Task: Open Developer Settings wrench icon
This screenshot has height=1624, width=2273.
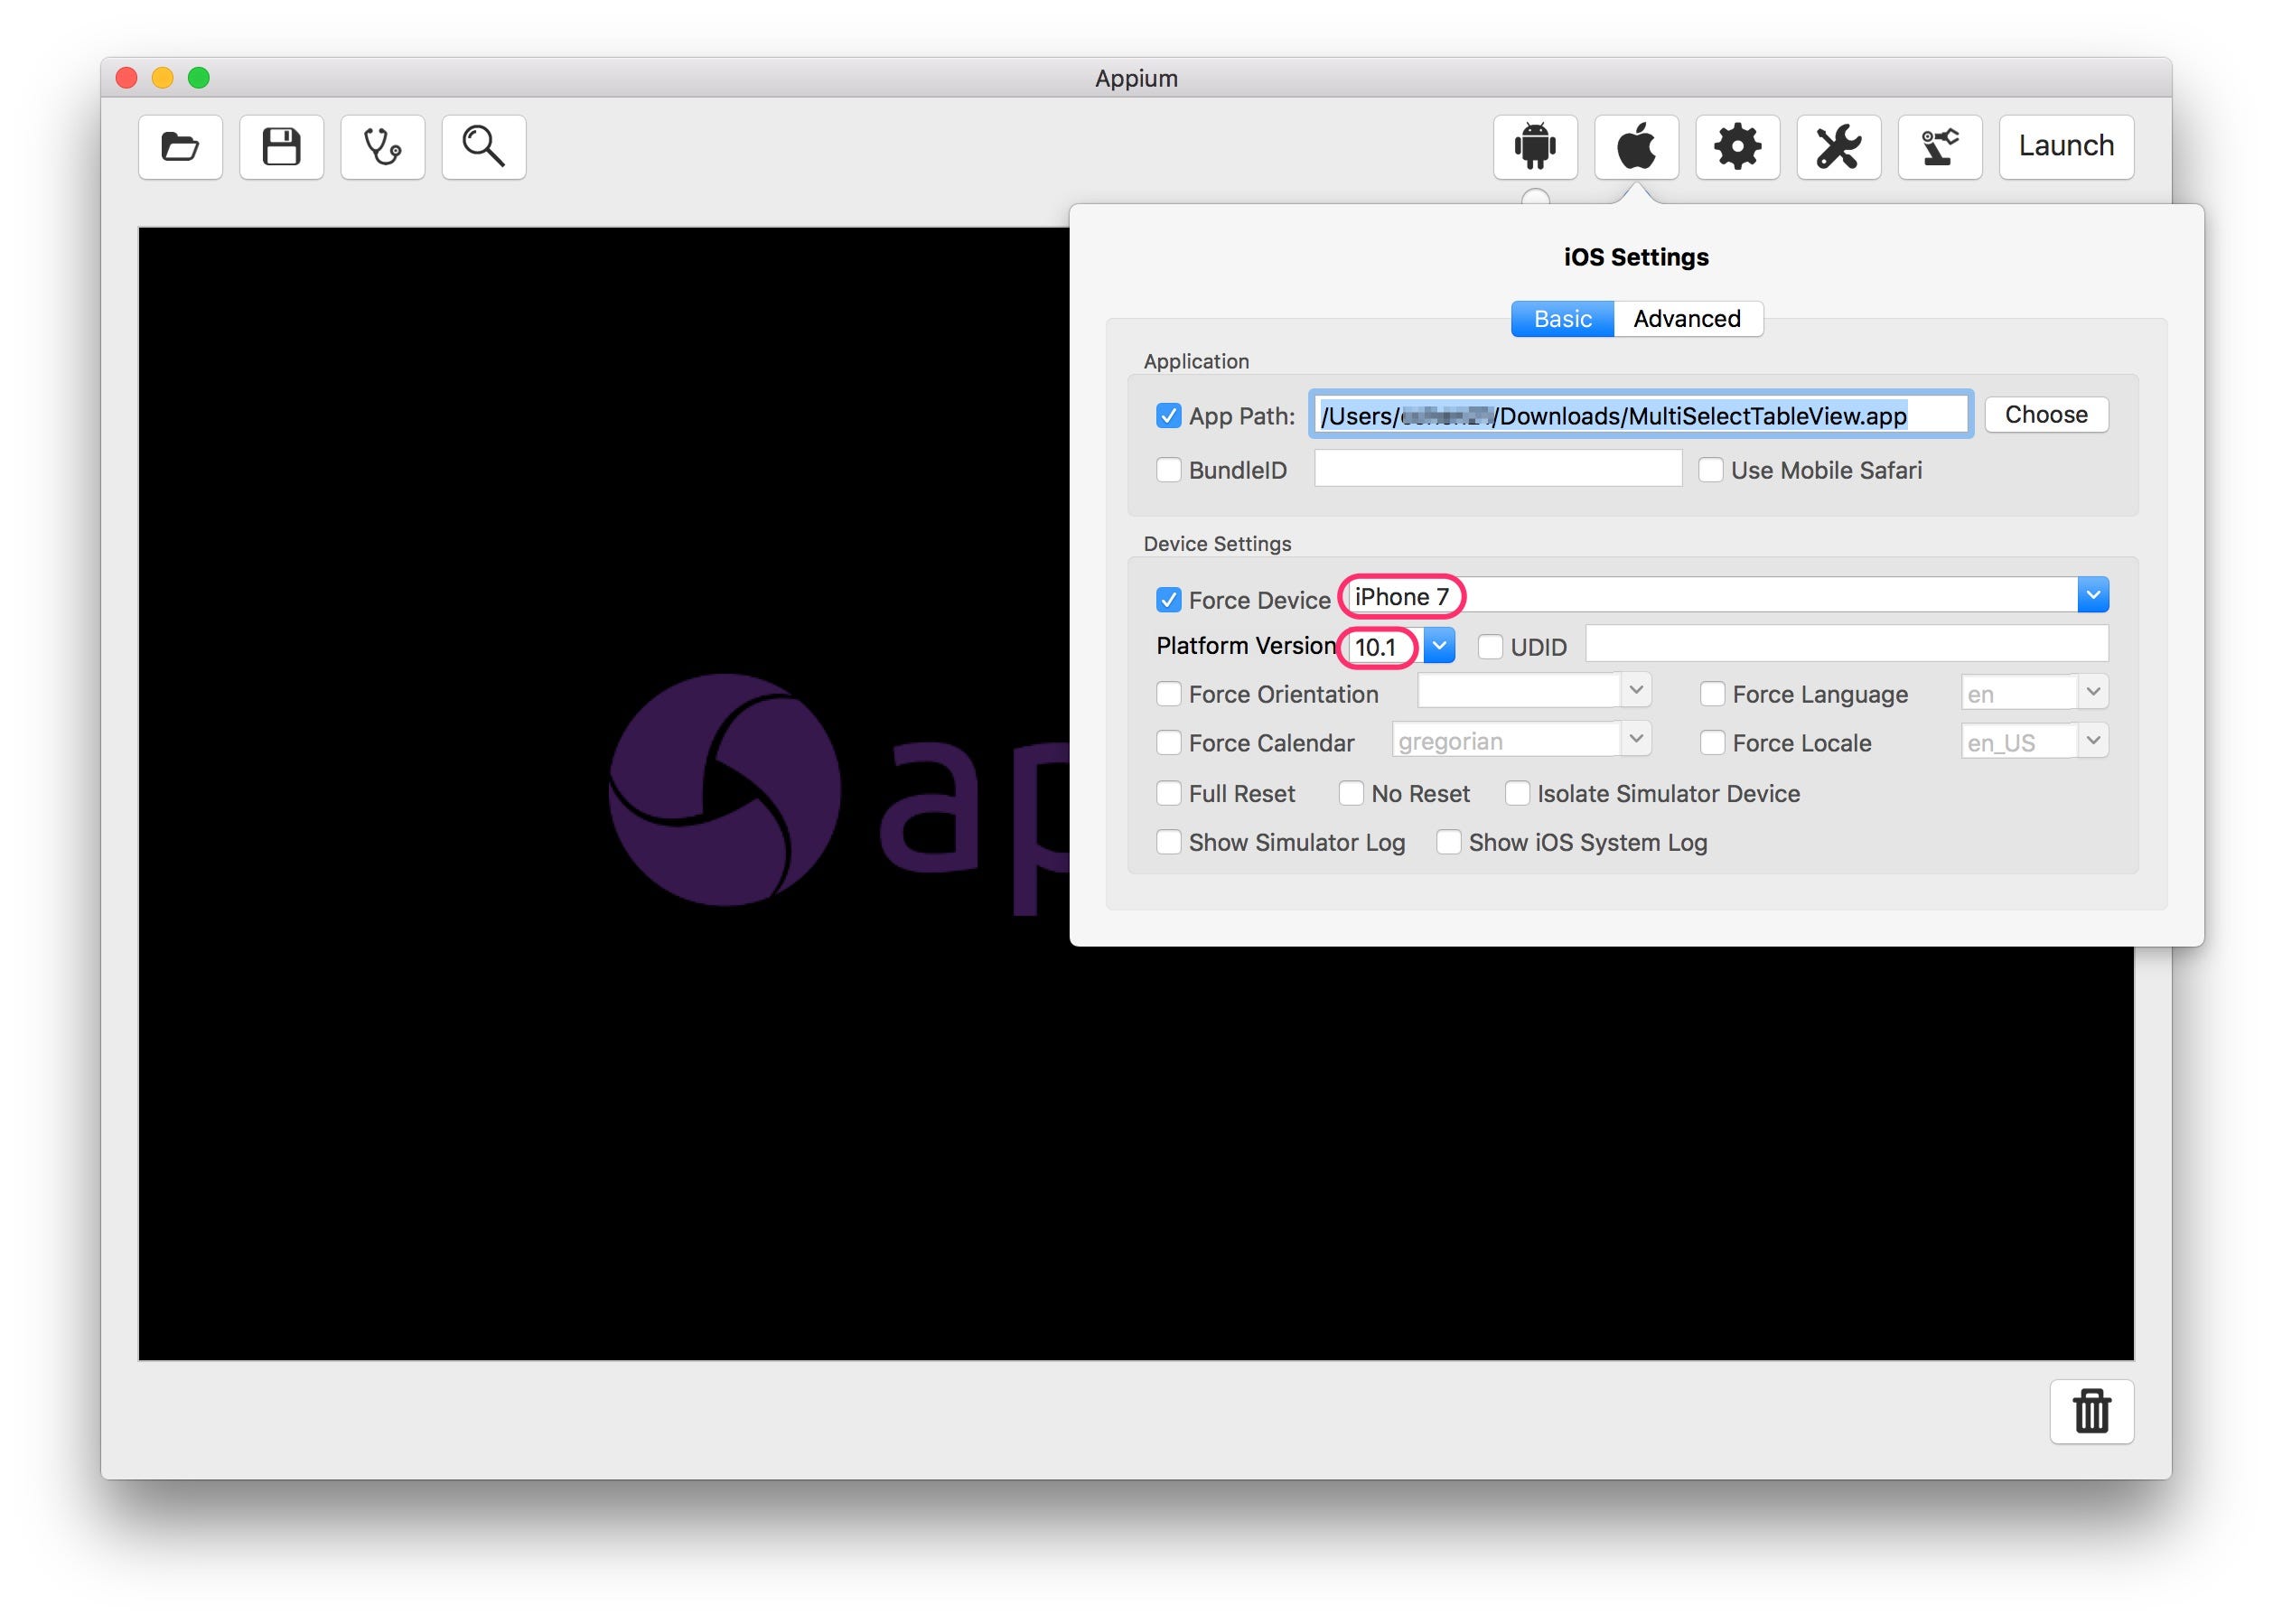Action: pyautogui.click(x=1838, y=147)
